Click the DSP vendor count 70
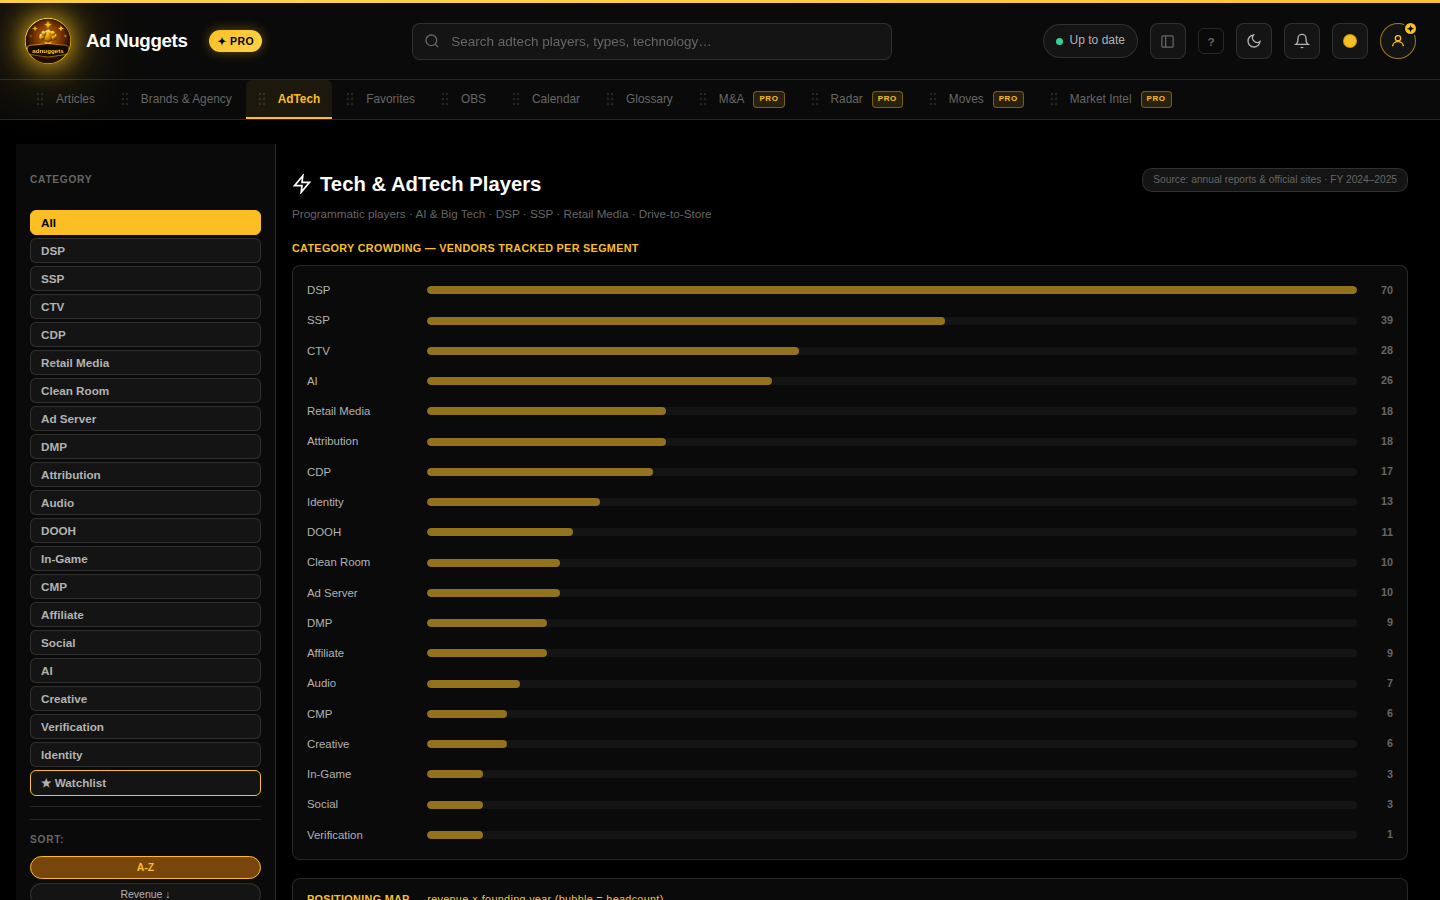Screen dimensions: 1440x900 [1387, 290]
